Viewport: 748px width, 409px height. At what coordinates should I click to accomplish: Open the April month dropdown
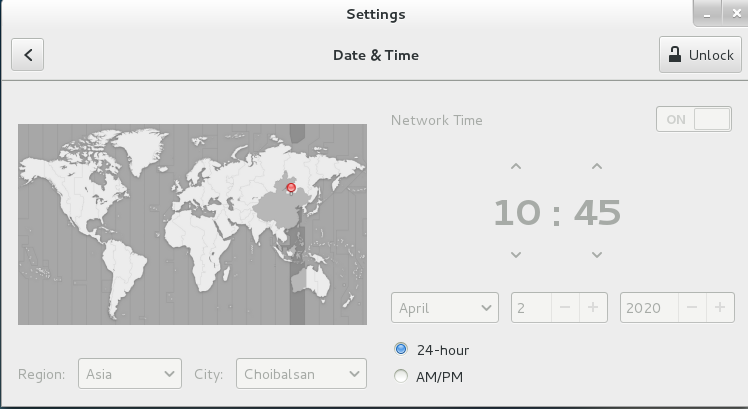(445, 308)
